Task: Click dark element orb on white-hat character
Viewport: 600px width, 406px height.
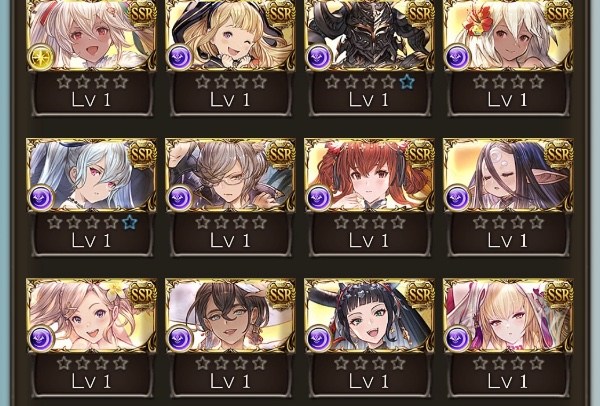Action: point(180,338)
